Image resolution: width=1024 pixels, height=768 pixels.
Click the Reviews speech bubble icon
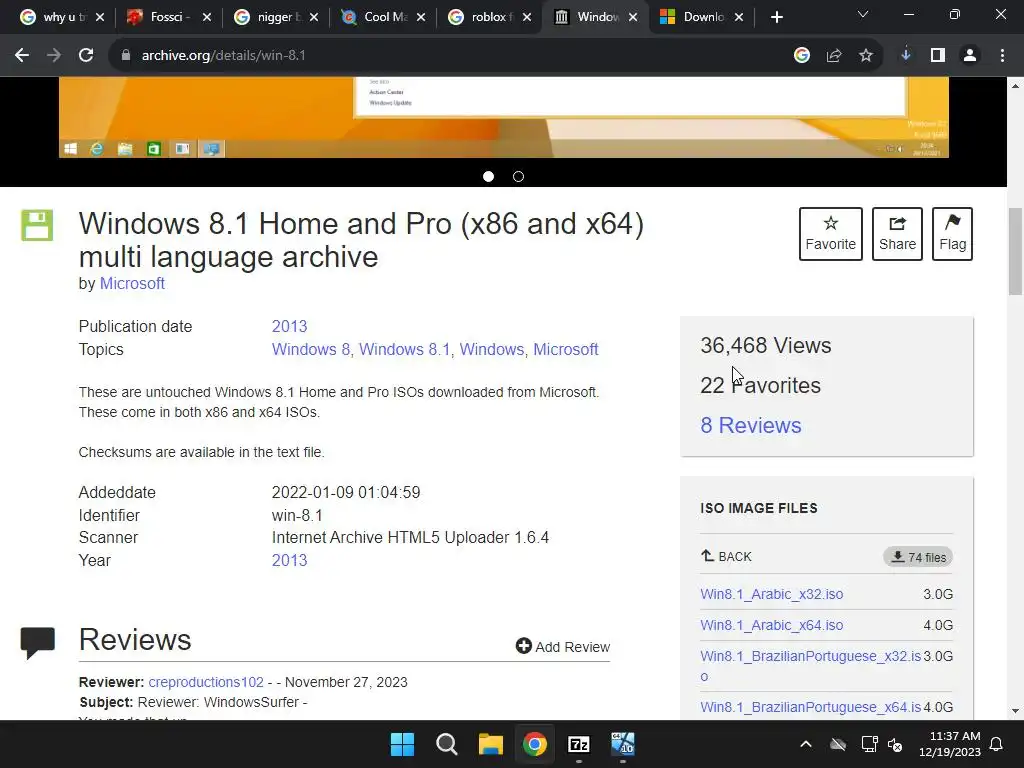coord(38,643)
